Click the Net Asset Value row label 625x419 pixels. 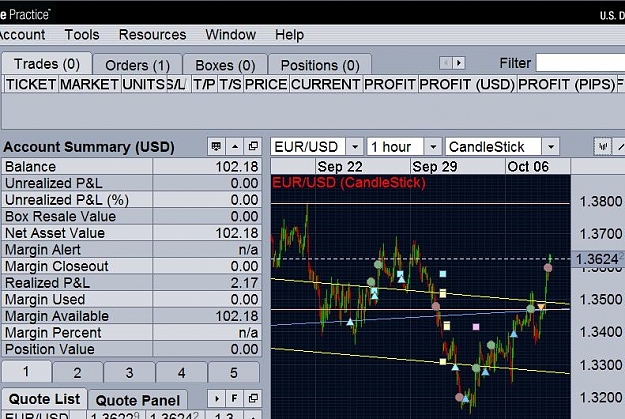pyautogui.click(x=55, y=233)
